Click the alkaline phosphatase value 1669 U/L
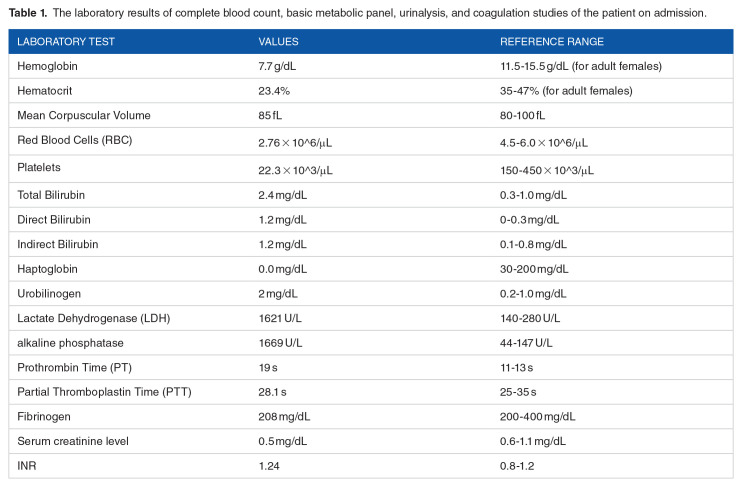The image size is (742, 487). click(280, 344)
